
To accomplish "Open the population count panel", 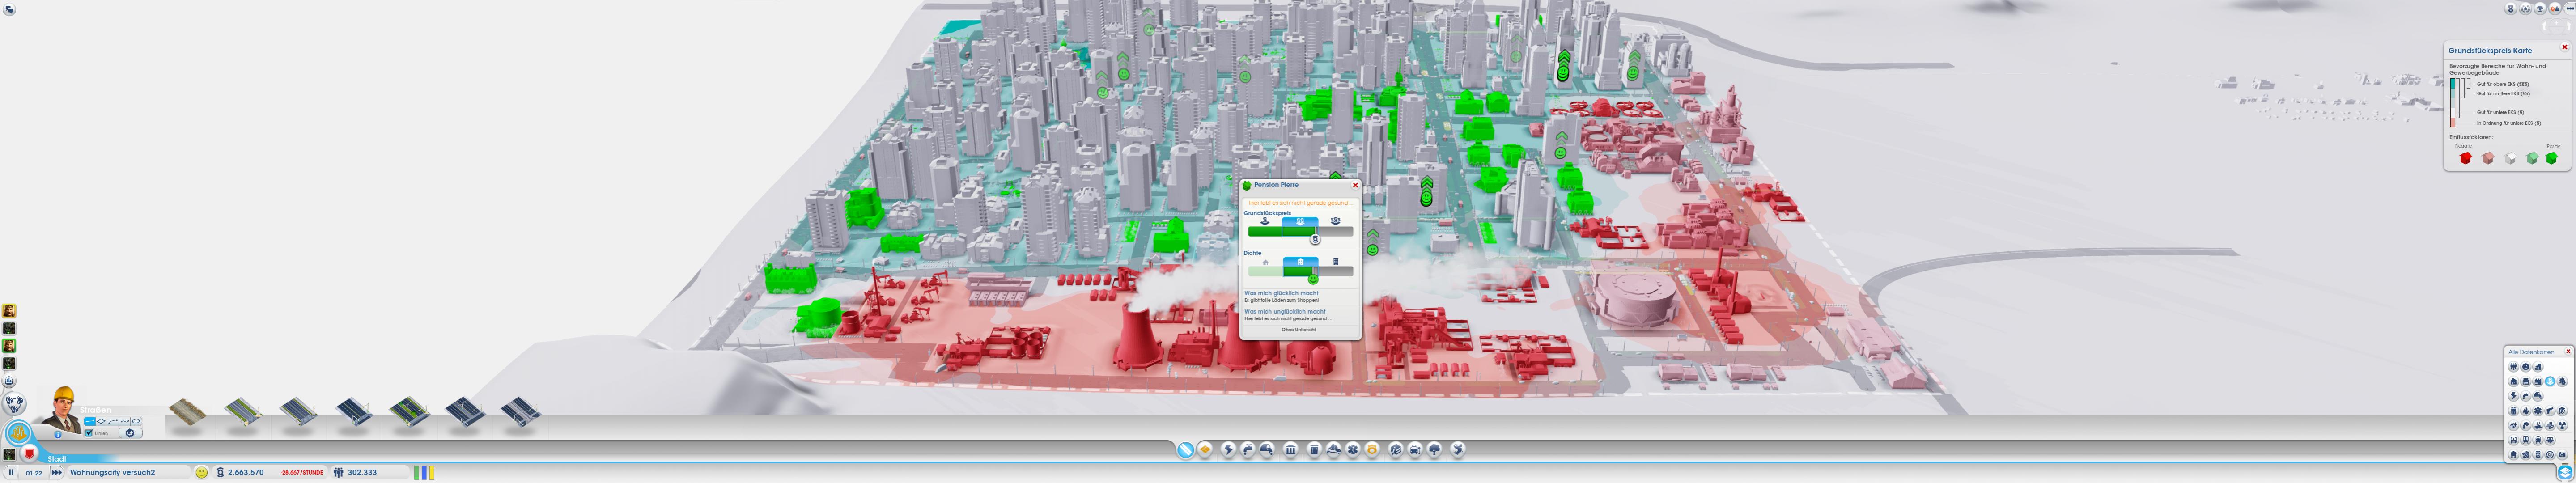I will 362,472.
